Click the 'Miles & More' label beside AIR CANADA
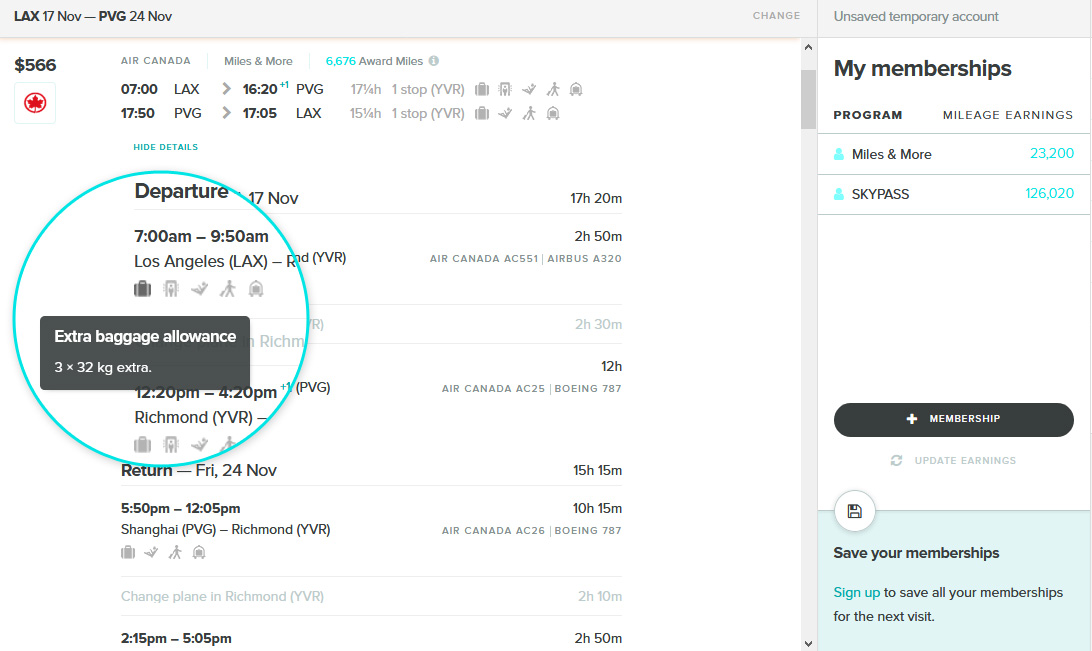Screen dimensions: 1092x651 pos(258,61)
